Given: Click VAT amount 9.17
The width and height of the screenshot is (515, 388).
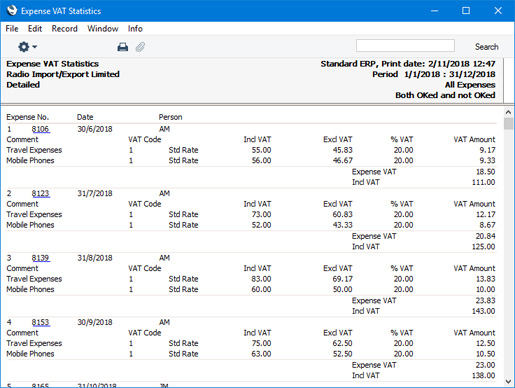Looking at the screenshot, I should (487, 150).
